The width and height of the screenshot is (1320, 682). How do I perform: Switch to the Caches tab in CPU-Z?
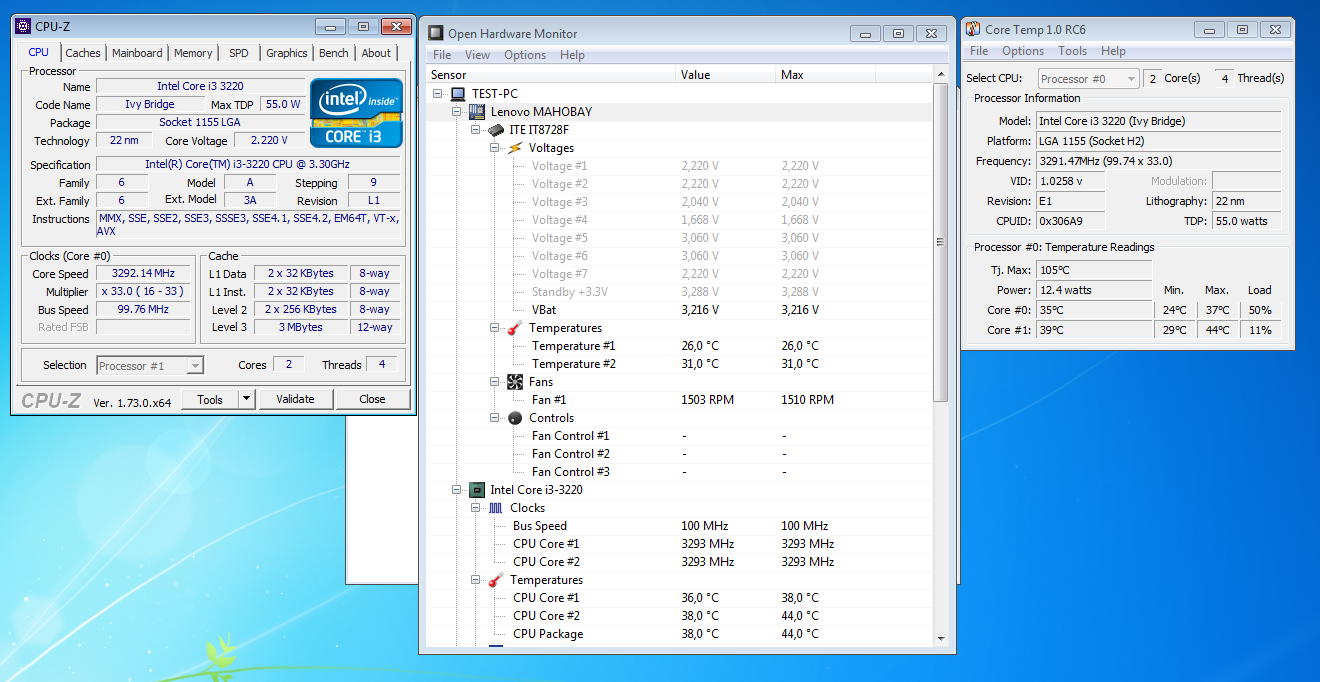(83, 53)
